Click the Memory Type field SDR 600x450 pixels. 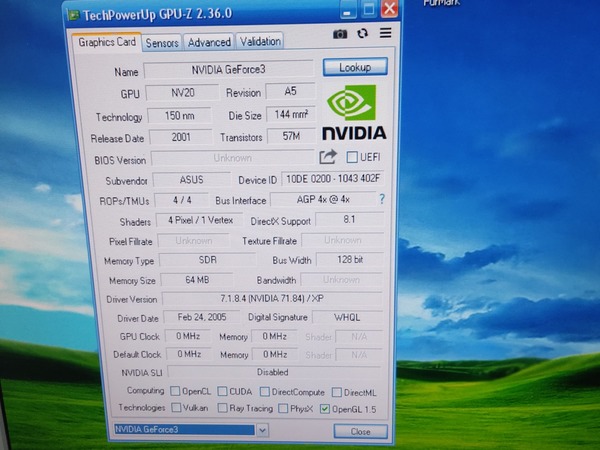(x=207, y=260)
